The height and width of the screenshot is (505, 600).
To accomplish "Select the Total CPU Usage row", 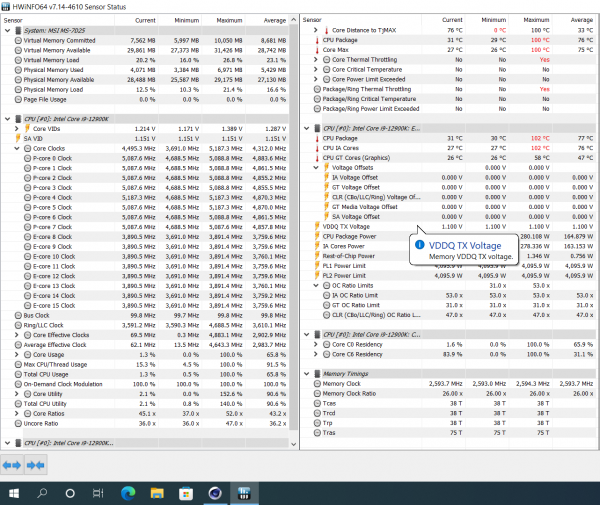I will (145, 374).
